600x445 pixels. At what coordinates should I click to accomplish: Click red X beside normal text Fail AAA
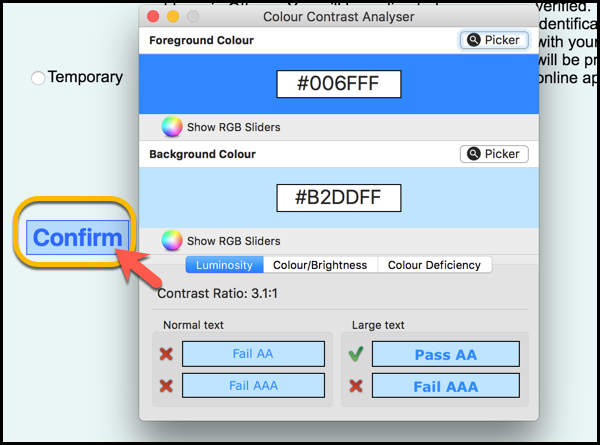[166, 385]
